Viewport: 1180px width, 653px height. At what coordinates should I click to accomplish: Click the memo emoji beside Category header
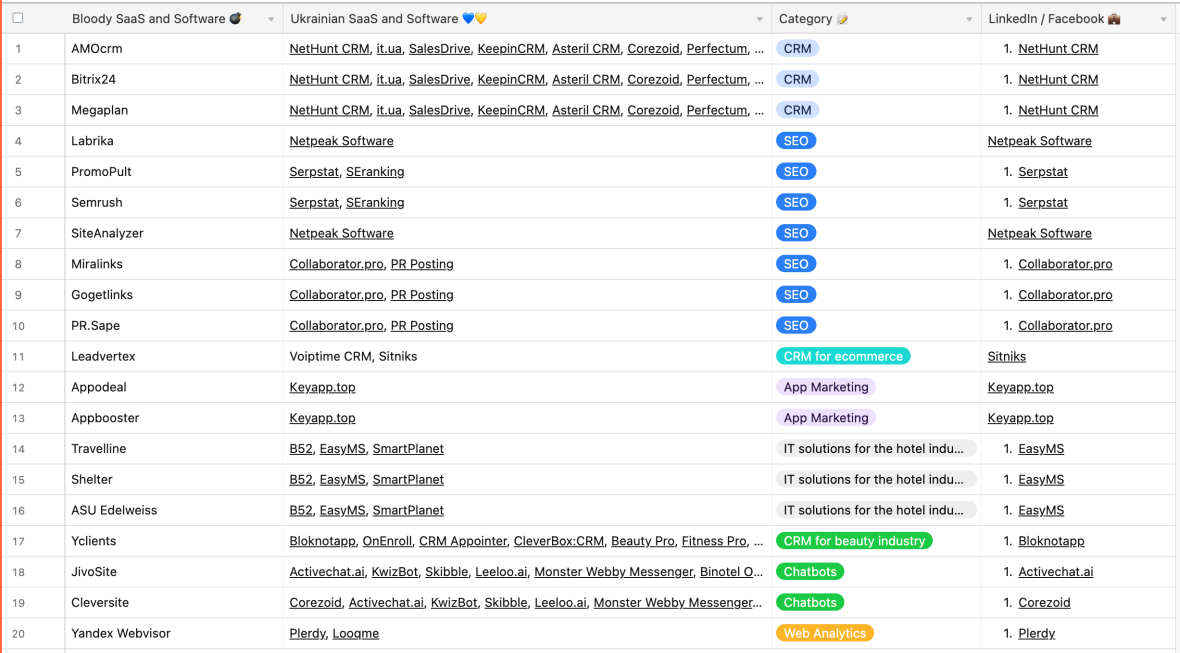[x=842, y=19]
